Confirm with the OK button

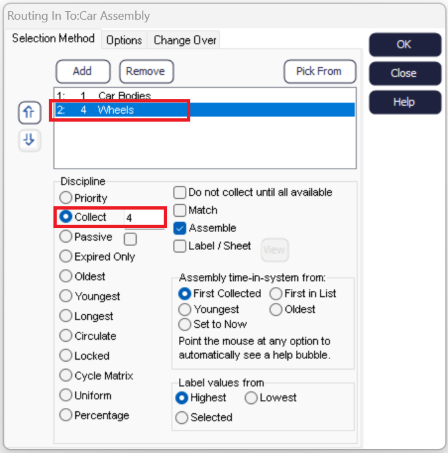pos(405,44)
